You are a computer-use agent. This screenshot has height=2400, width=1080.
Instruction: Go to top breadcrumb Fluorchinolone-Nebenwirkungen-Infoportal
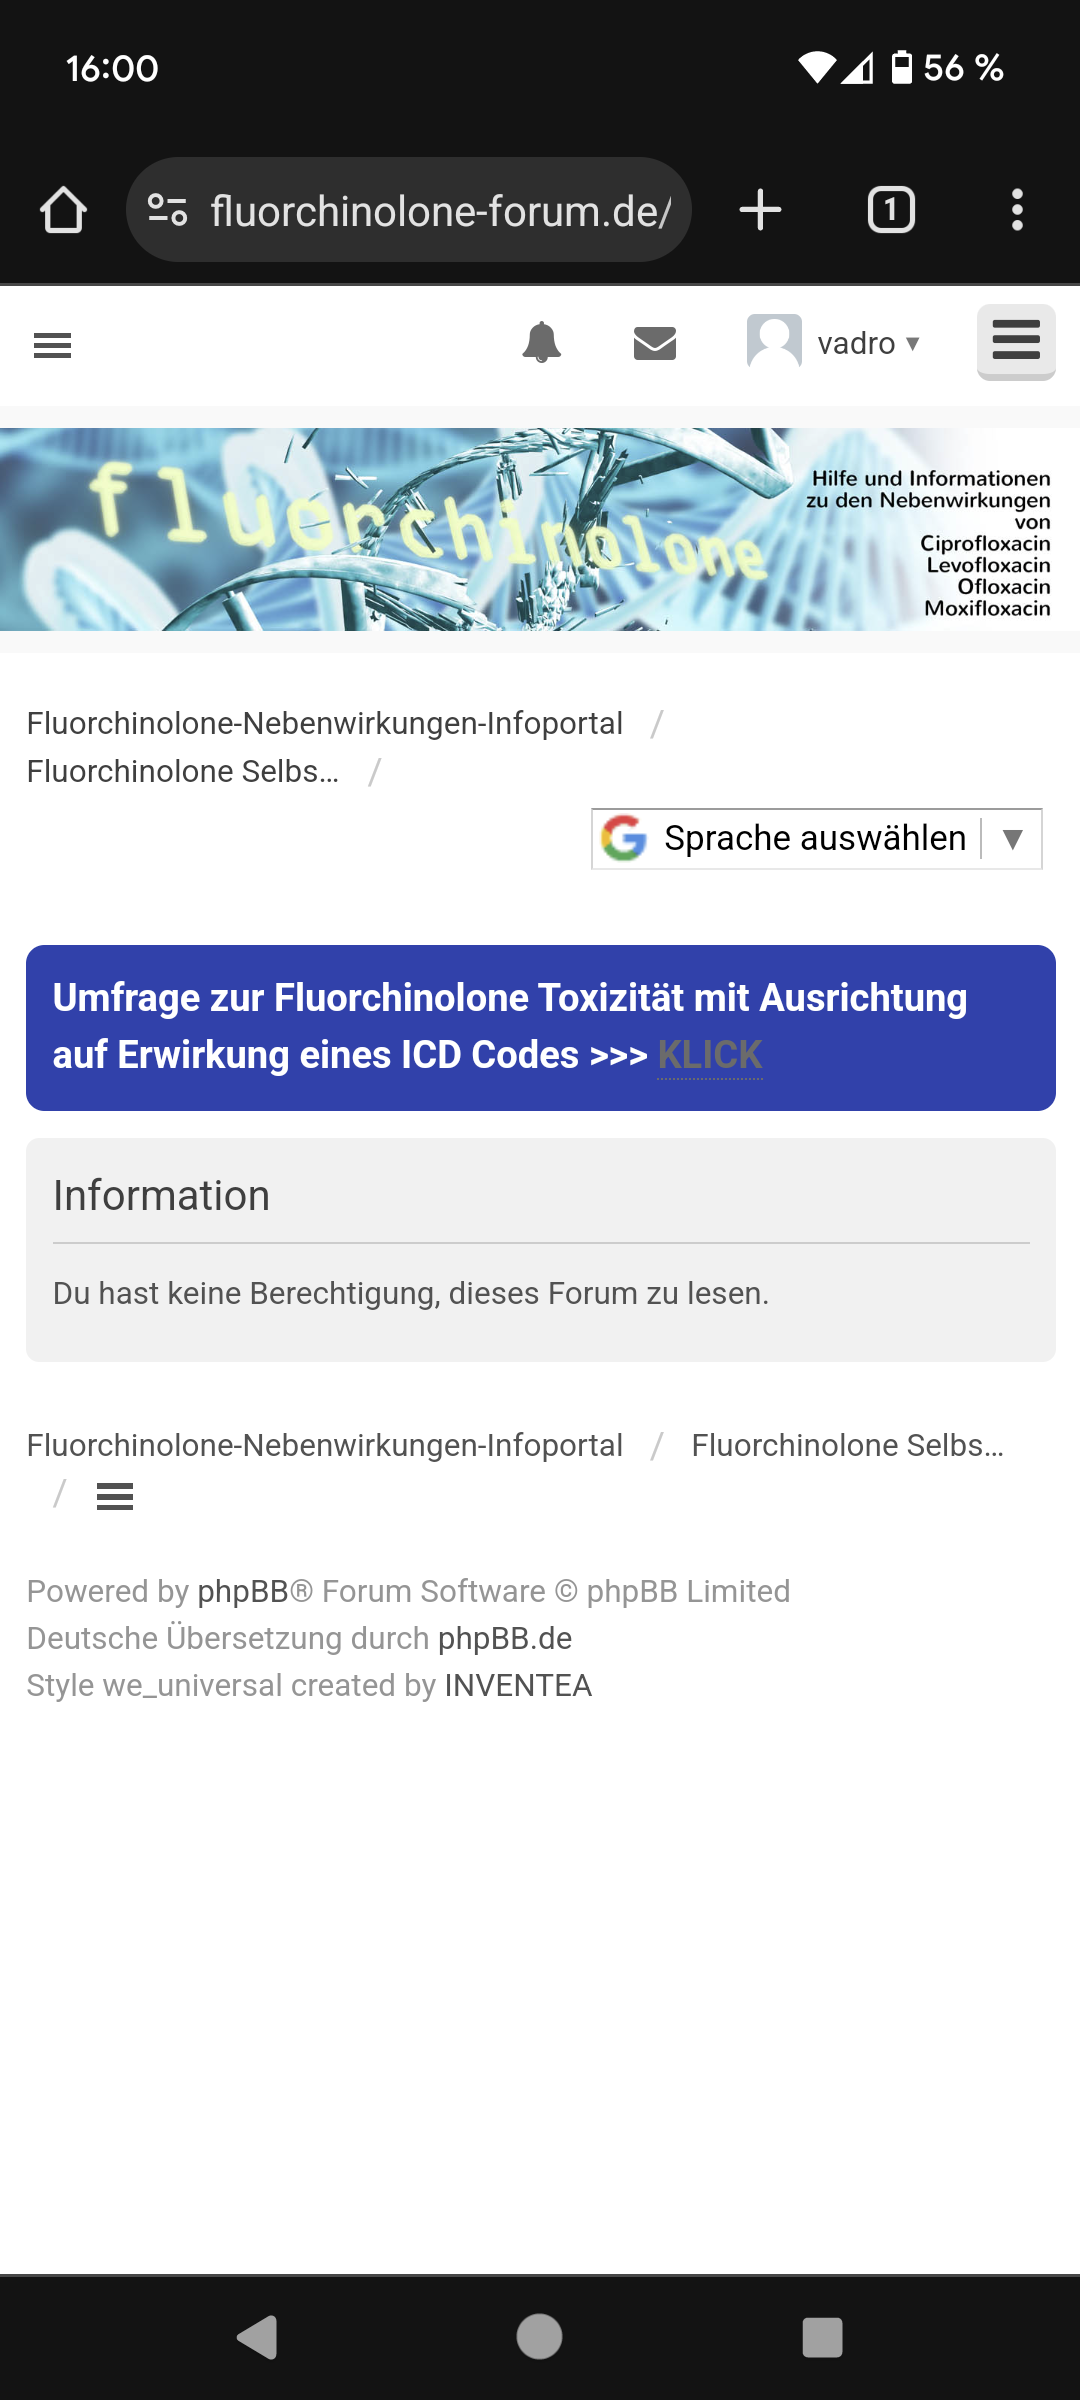click(x=324, y=723)
